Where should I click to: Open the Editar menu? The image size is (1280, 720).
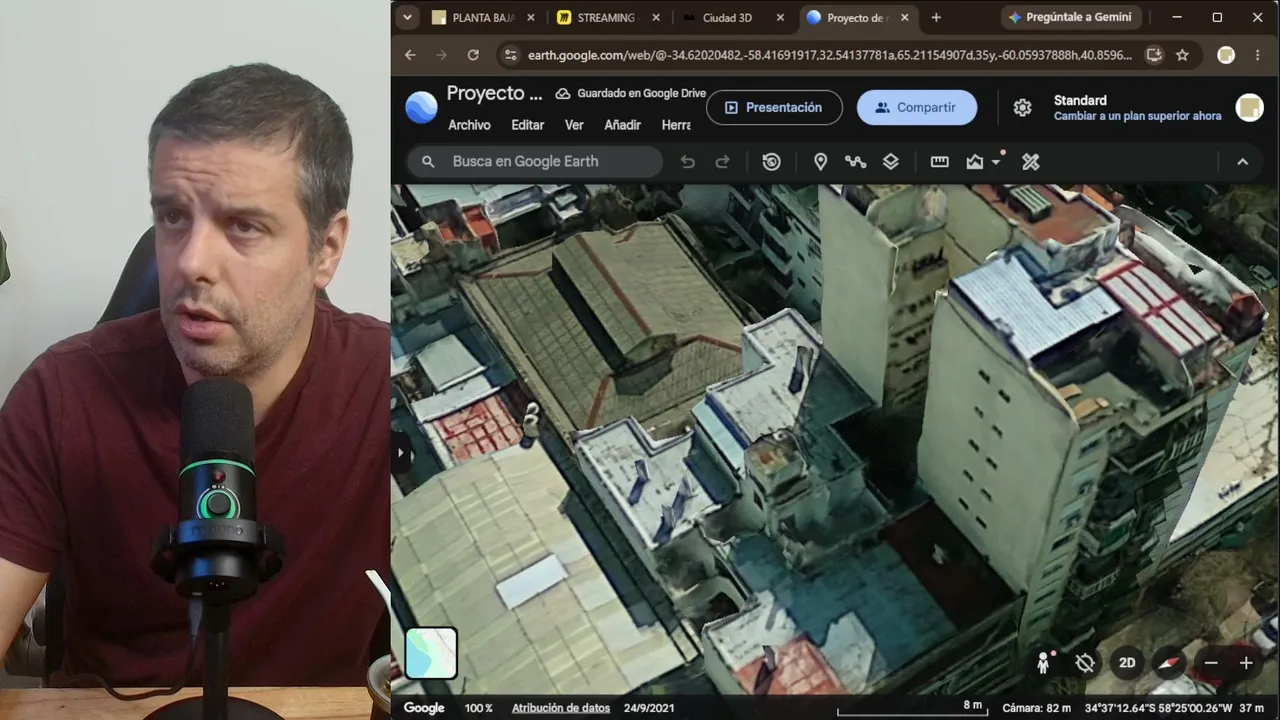(528, 125)
